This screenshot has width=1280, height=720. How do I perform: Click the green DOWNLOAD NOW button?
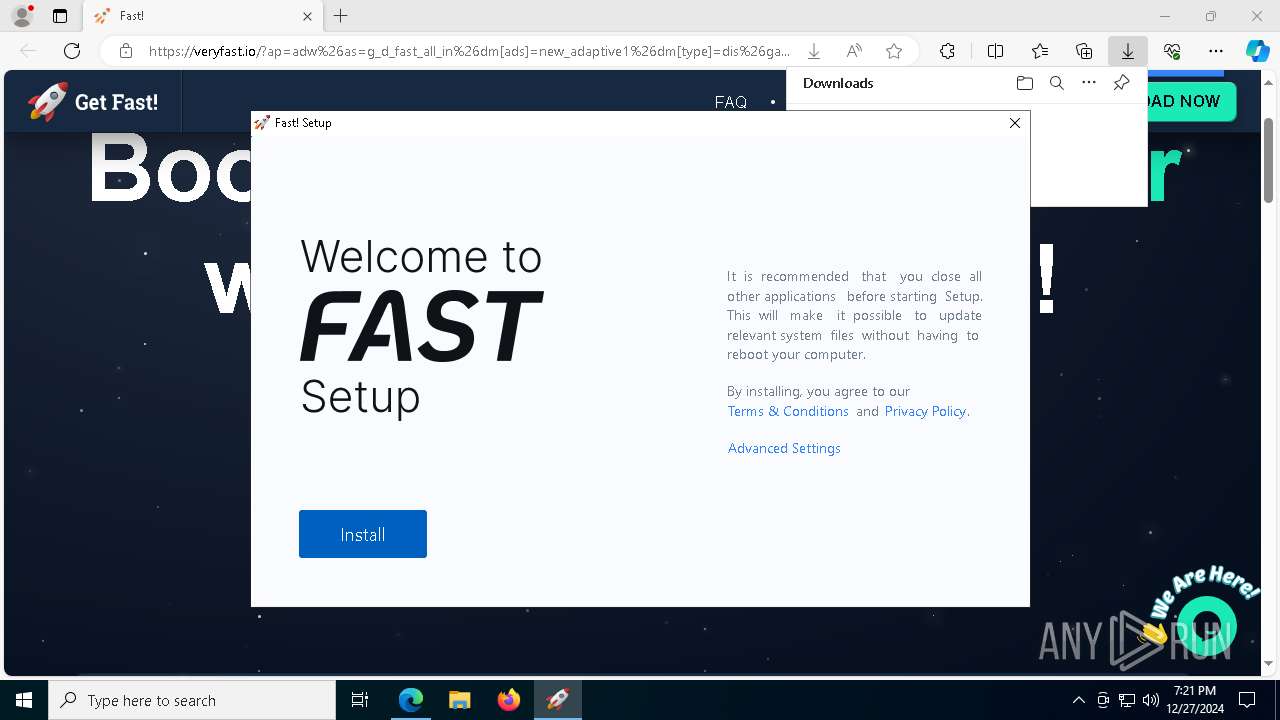[x=1191, y=101]
